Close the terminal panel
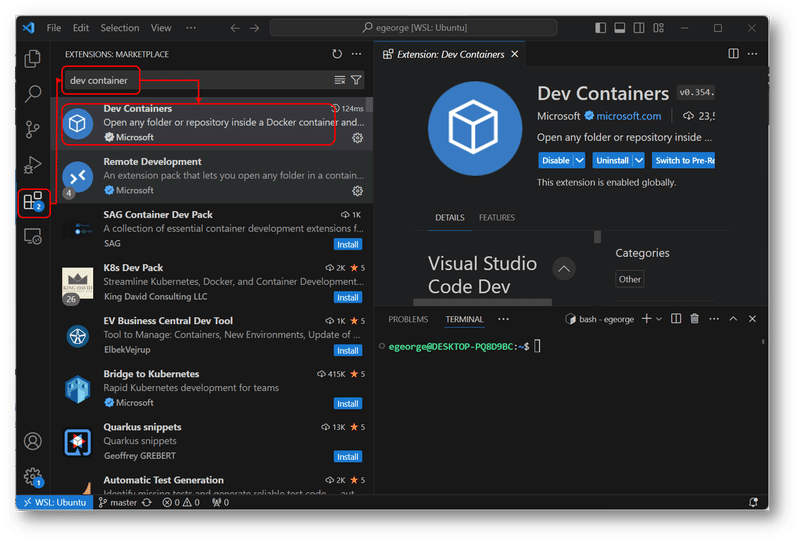This screenshot has width=800, height=541. pos(752,318)
